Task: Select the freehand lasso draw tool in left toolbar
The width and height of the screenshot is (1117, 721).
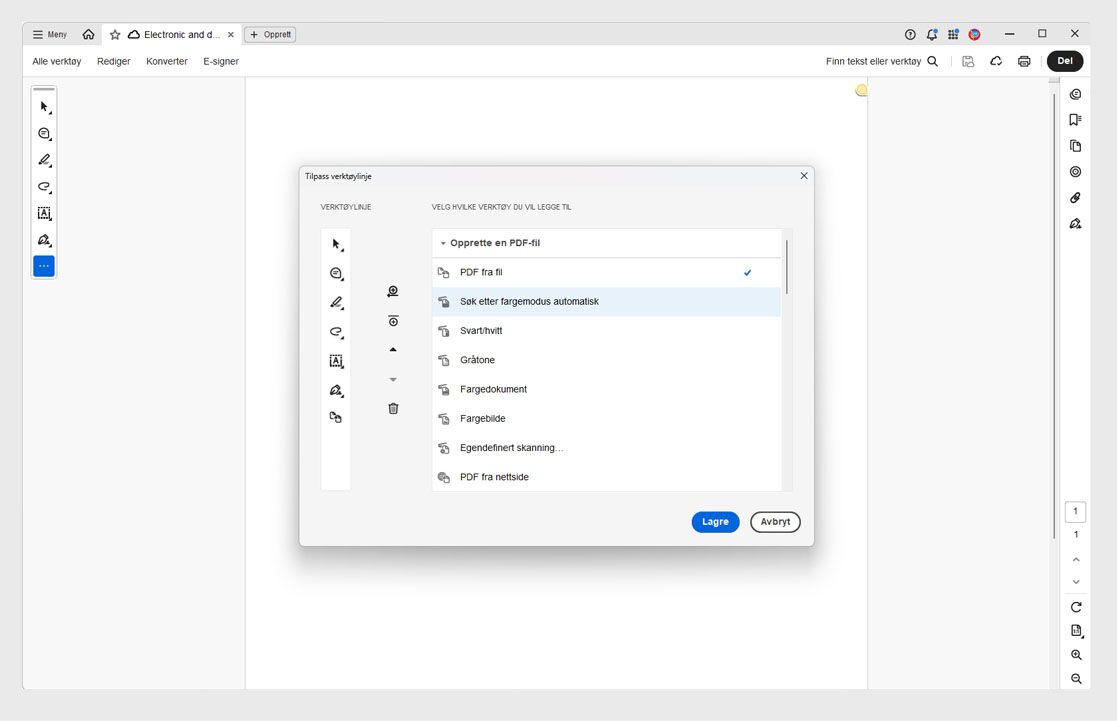Action: [x=44, y=187]
